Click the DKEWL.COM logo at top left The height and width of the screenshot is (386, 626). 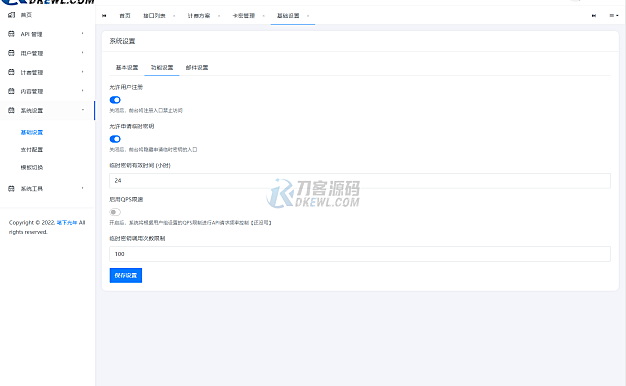48,2
